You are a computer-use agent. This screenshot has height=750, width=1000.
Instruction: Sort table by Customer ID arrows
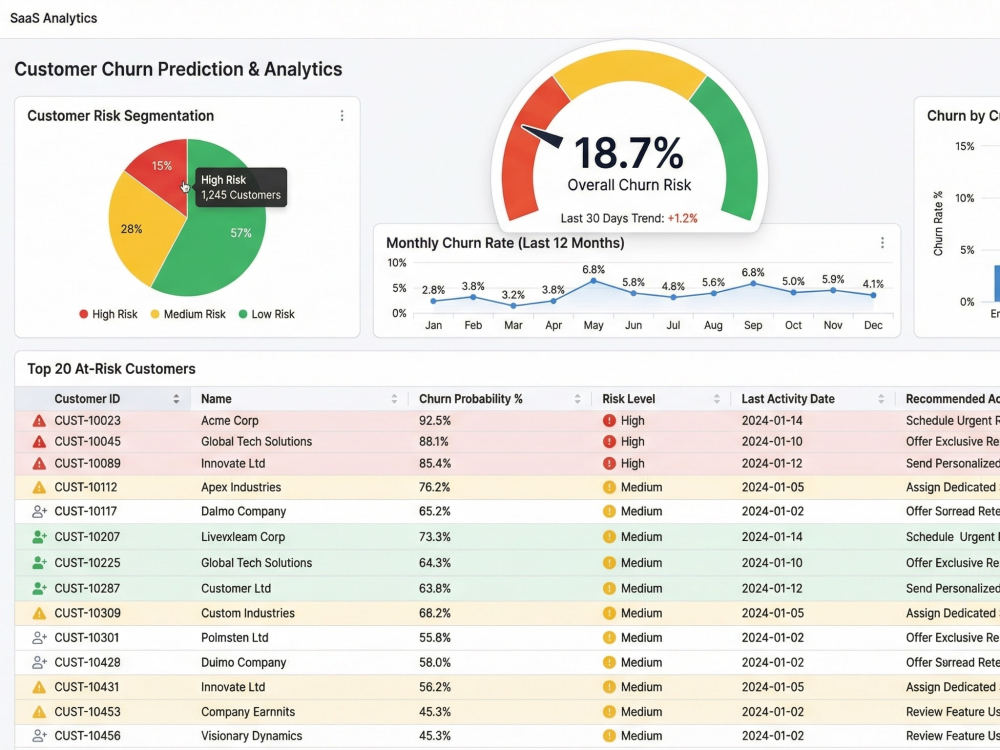pyautogui.click(x=176, y=399)
